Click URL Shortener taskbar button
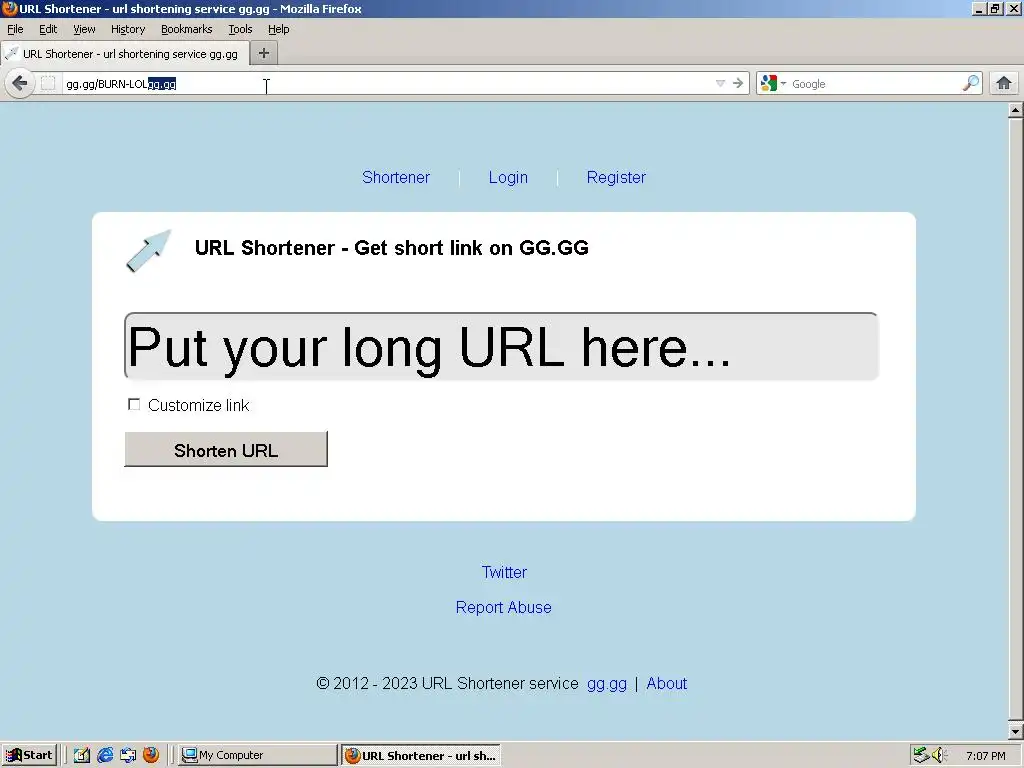Screen dimensions: 1024x768 click(x=422, y=755)
